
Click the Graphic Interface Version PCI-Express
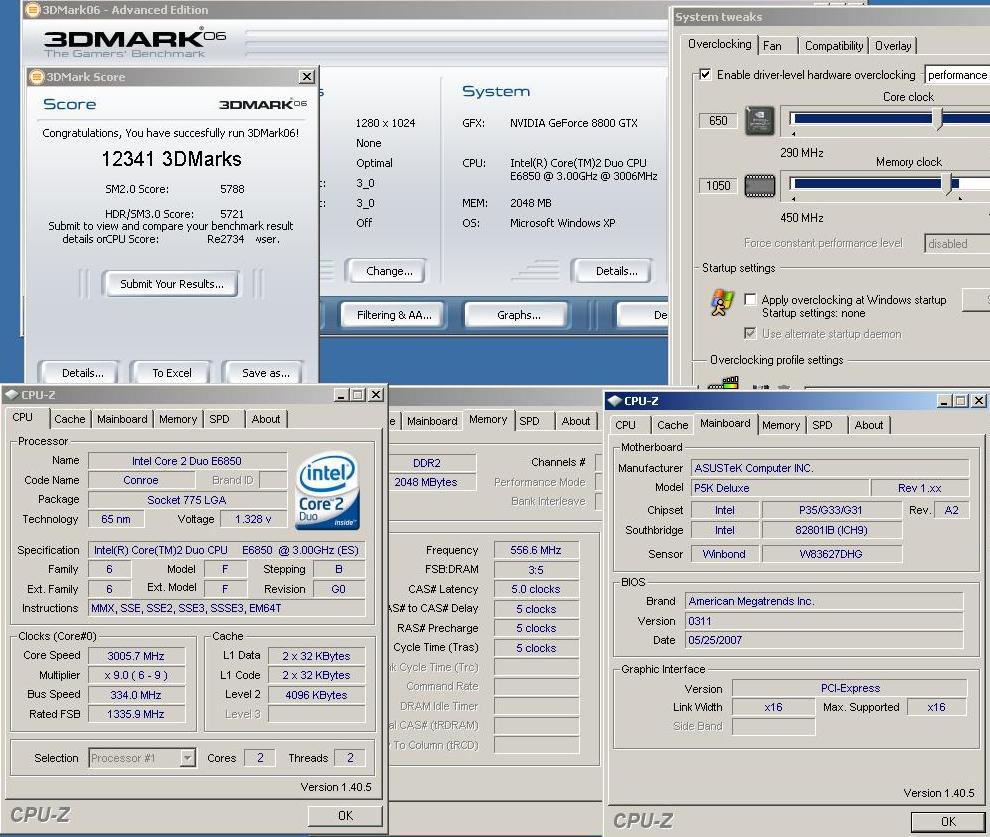coord(850,688)
